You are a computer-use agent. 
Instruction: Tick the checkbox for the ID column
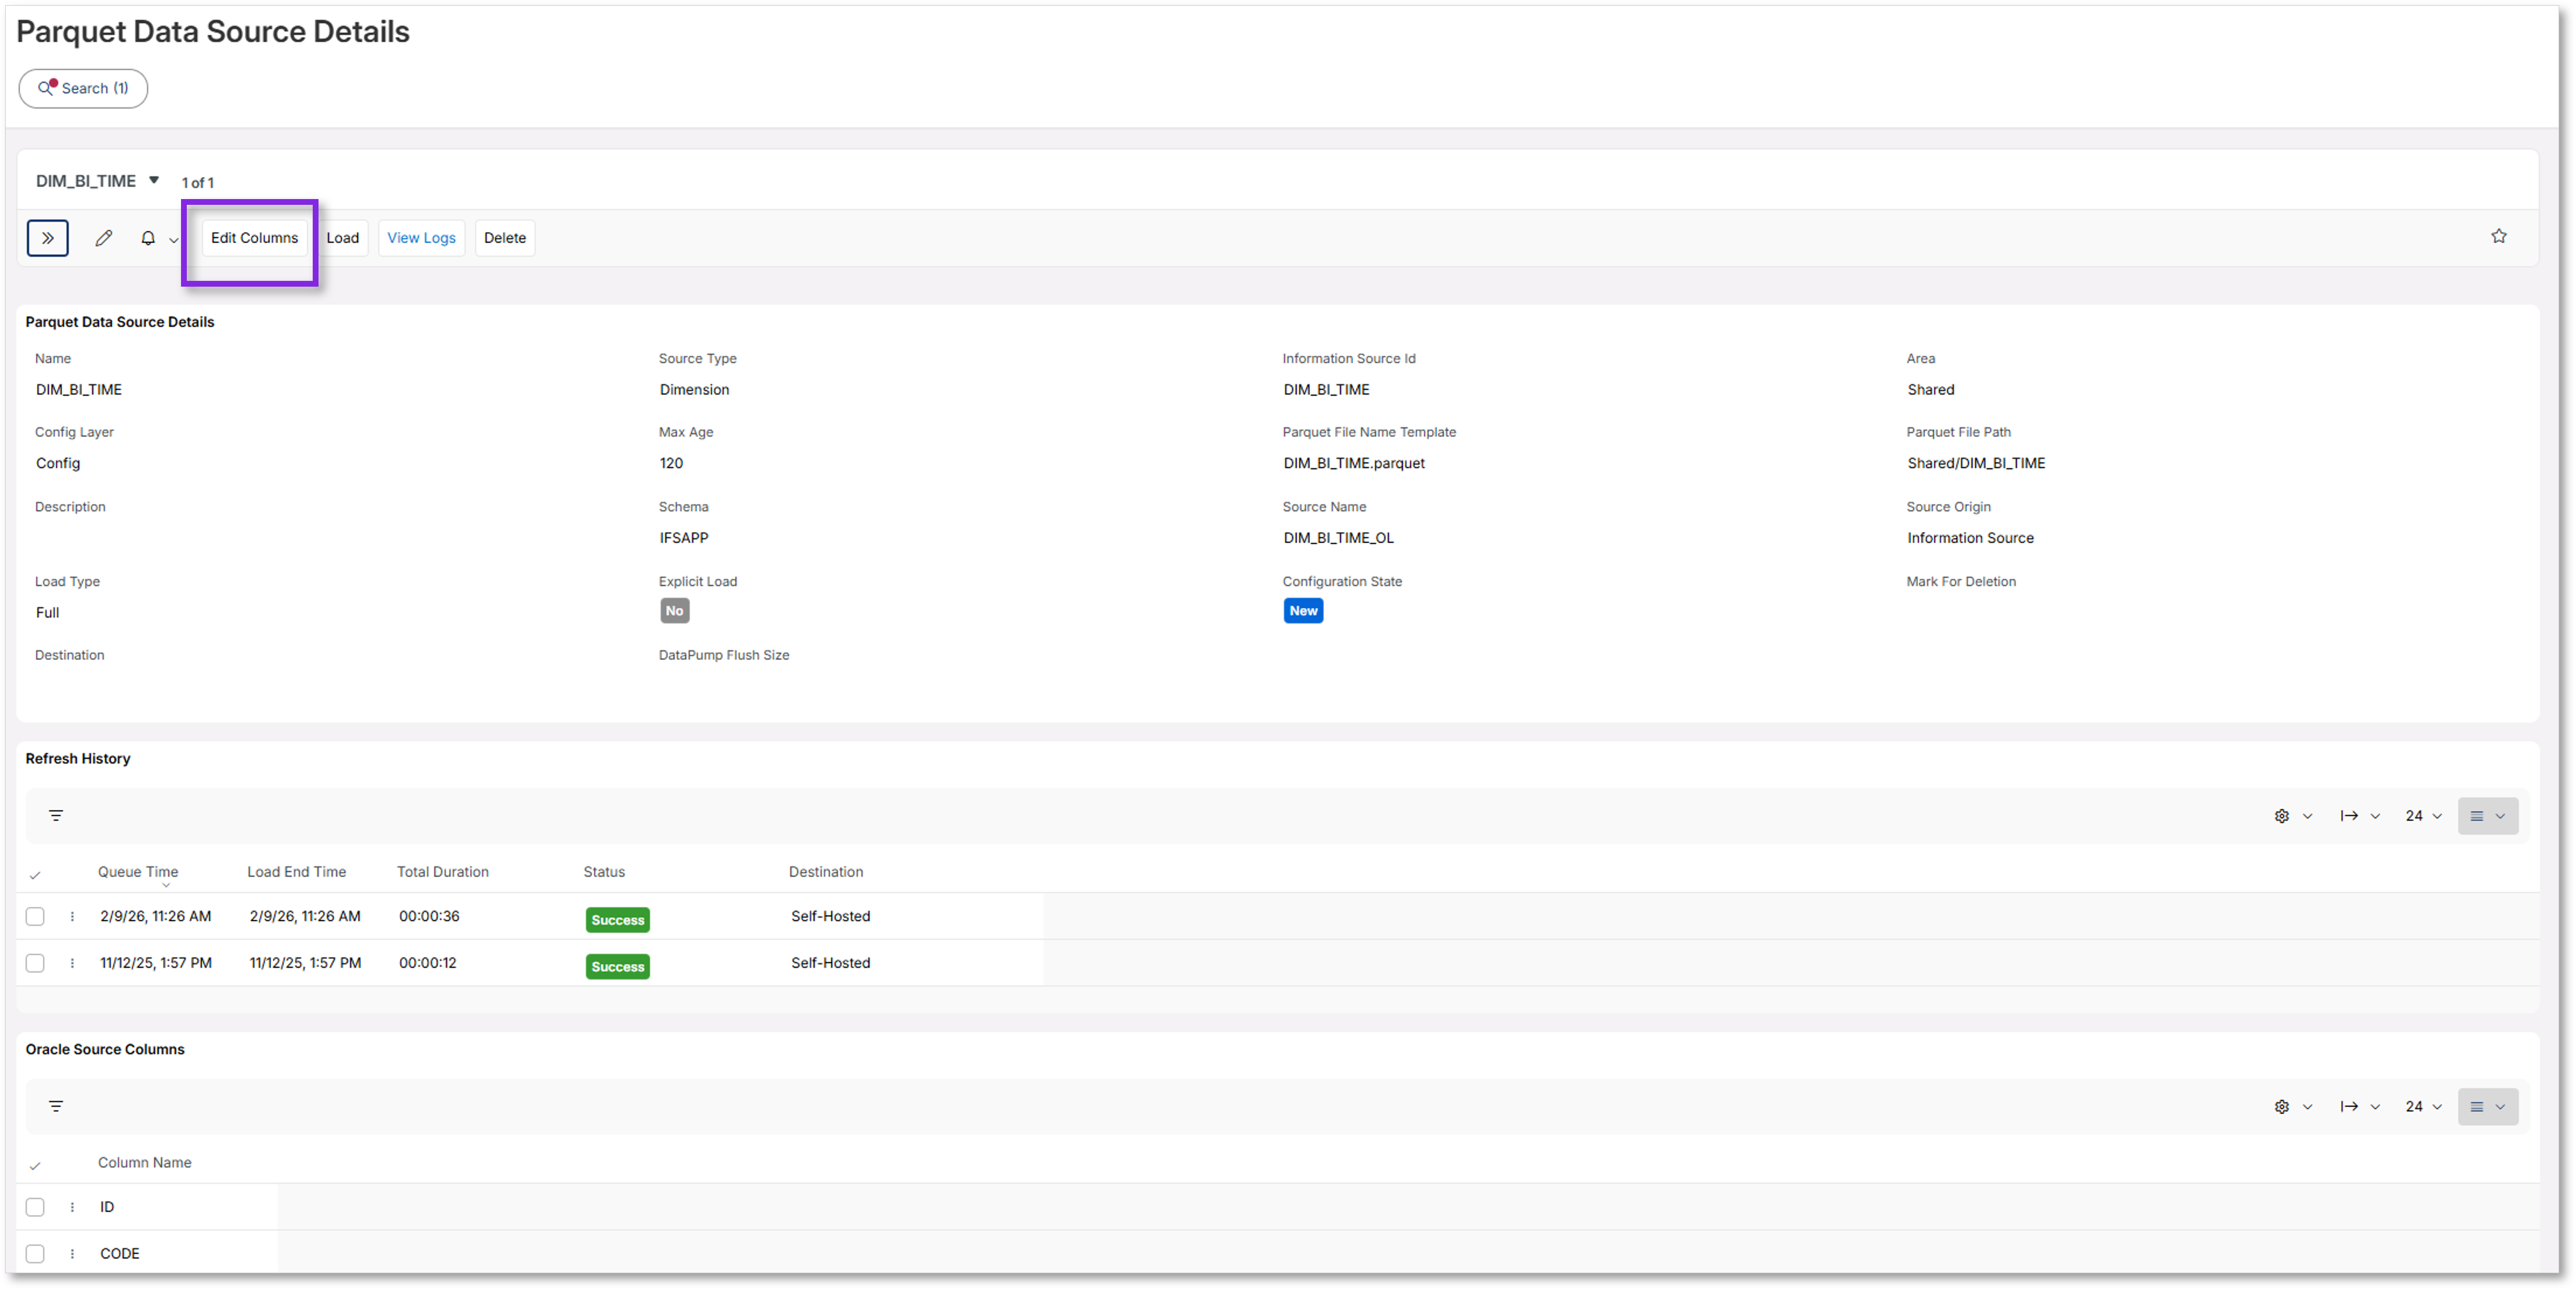(35, 1207)
